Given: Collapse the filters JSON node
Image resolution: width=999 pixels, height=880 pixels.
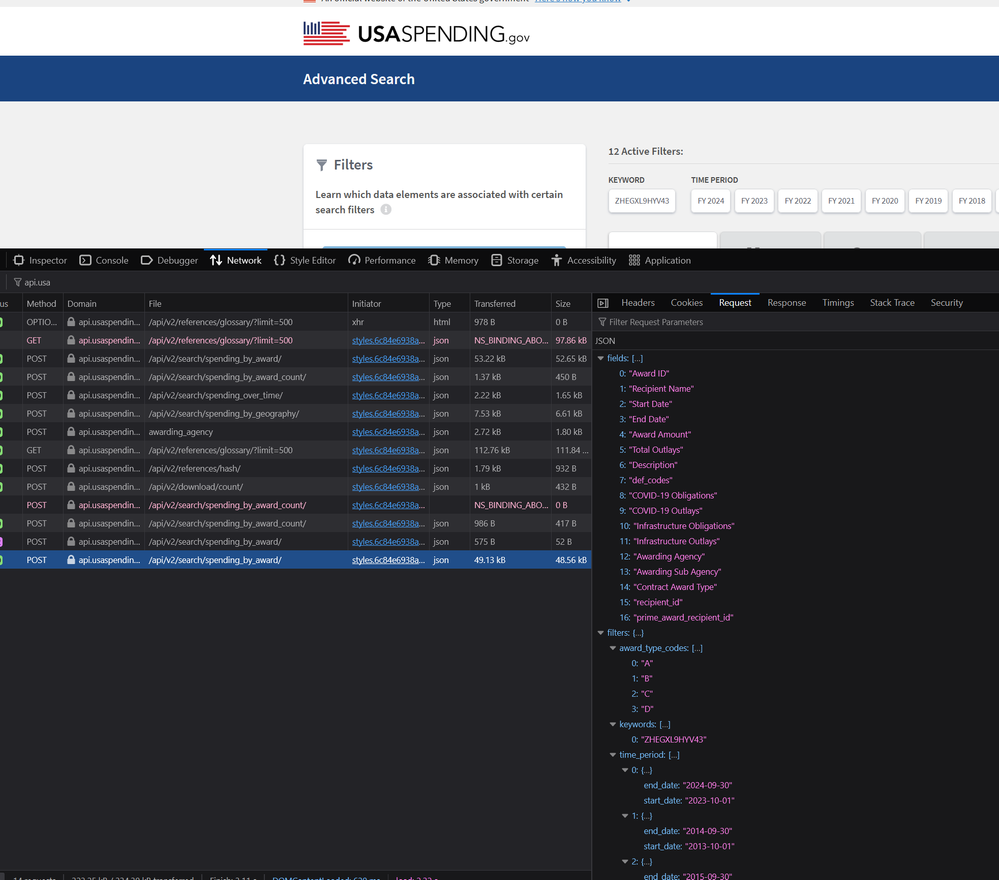Looking at the screenshot, I should [x=601, y=633].
